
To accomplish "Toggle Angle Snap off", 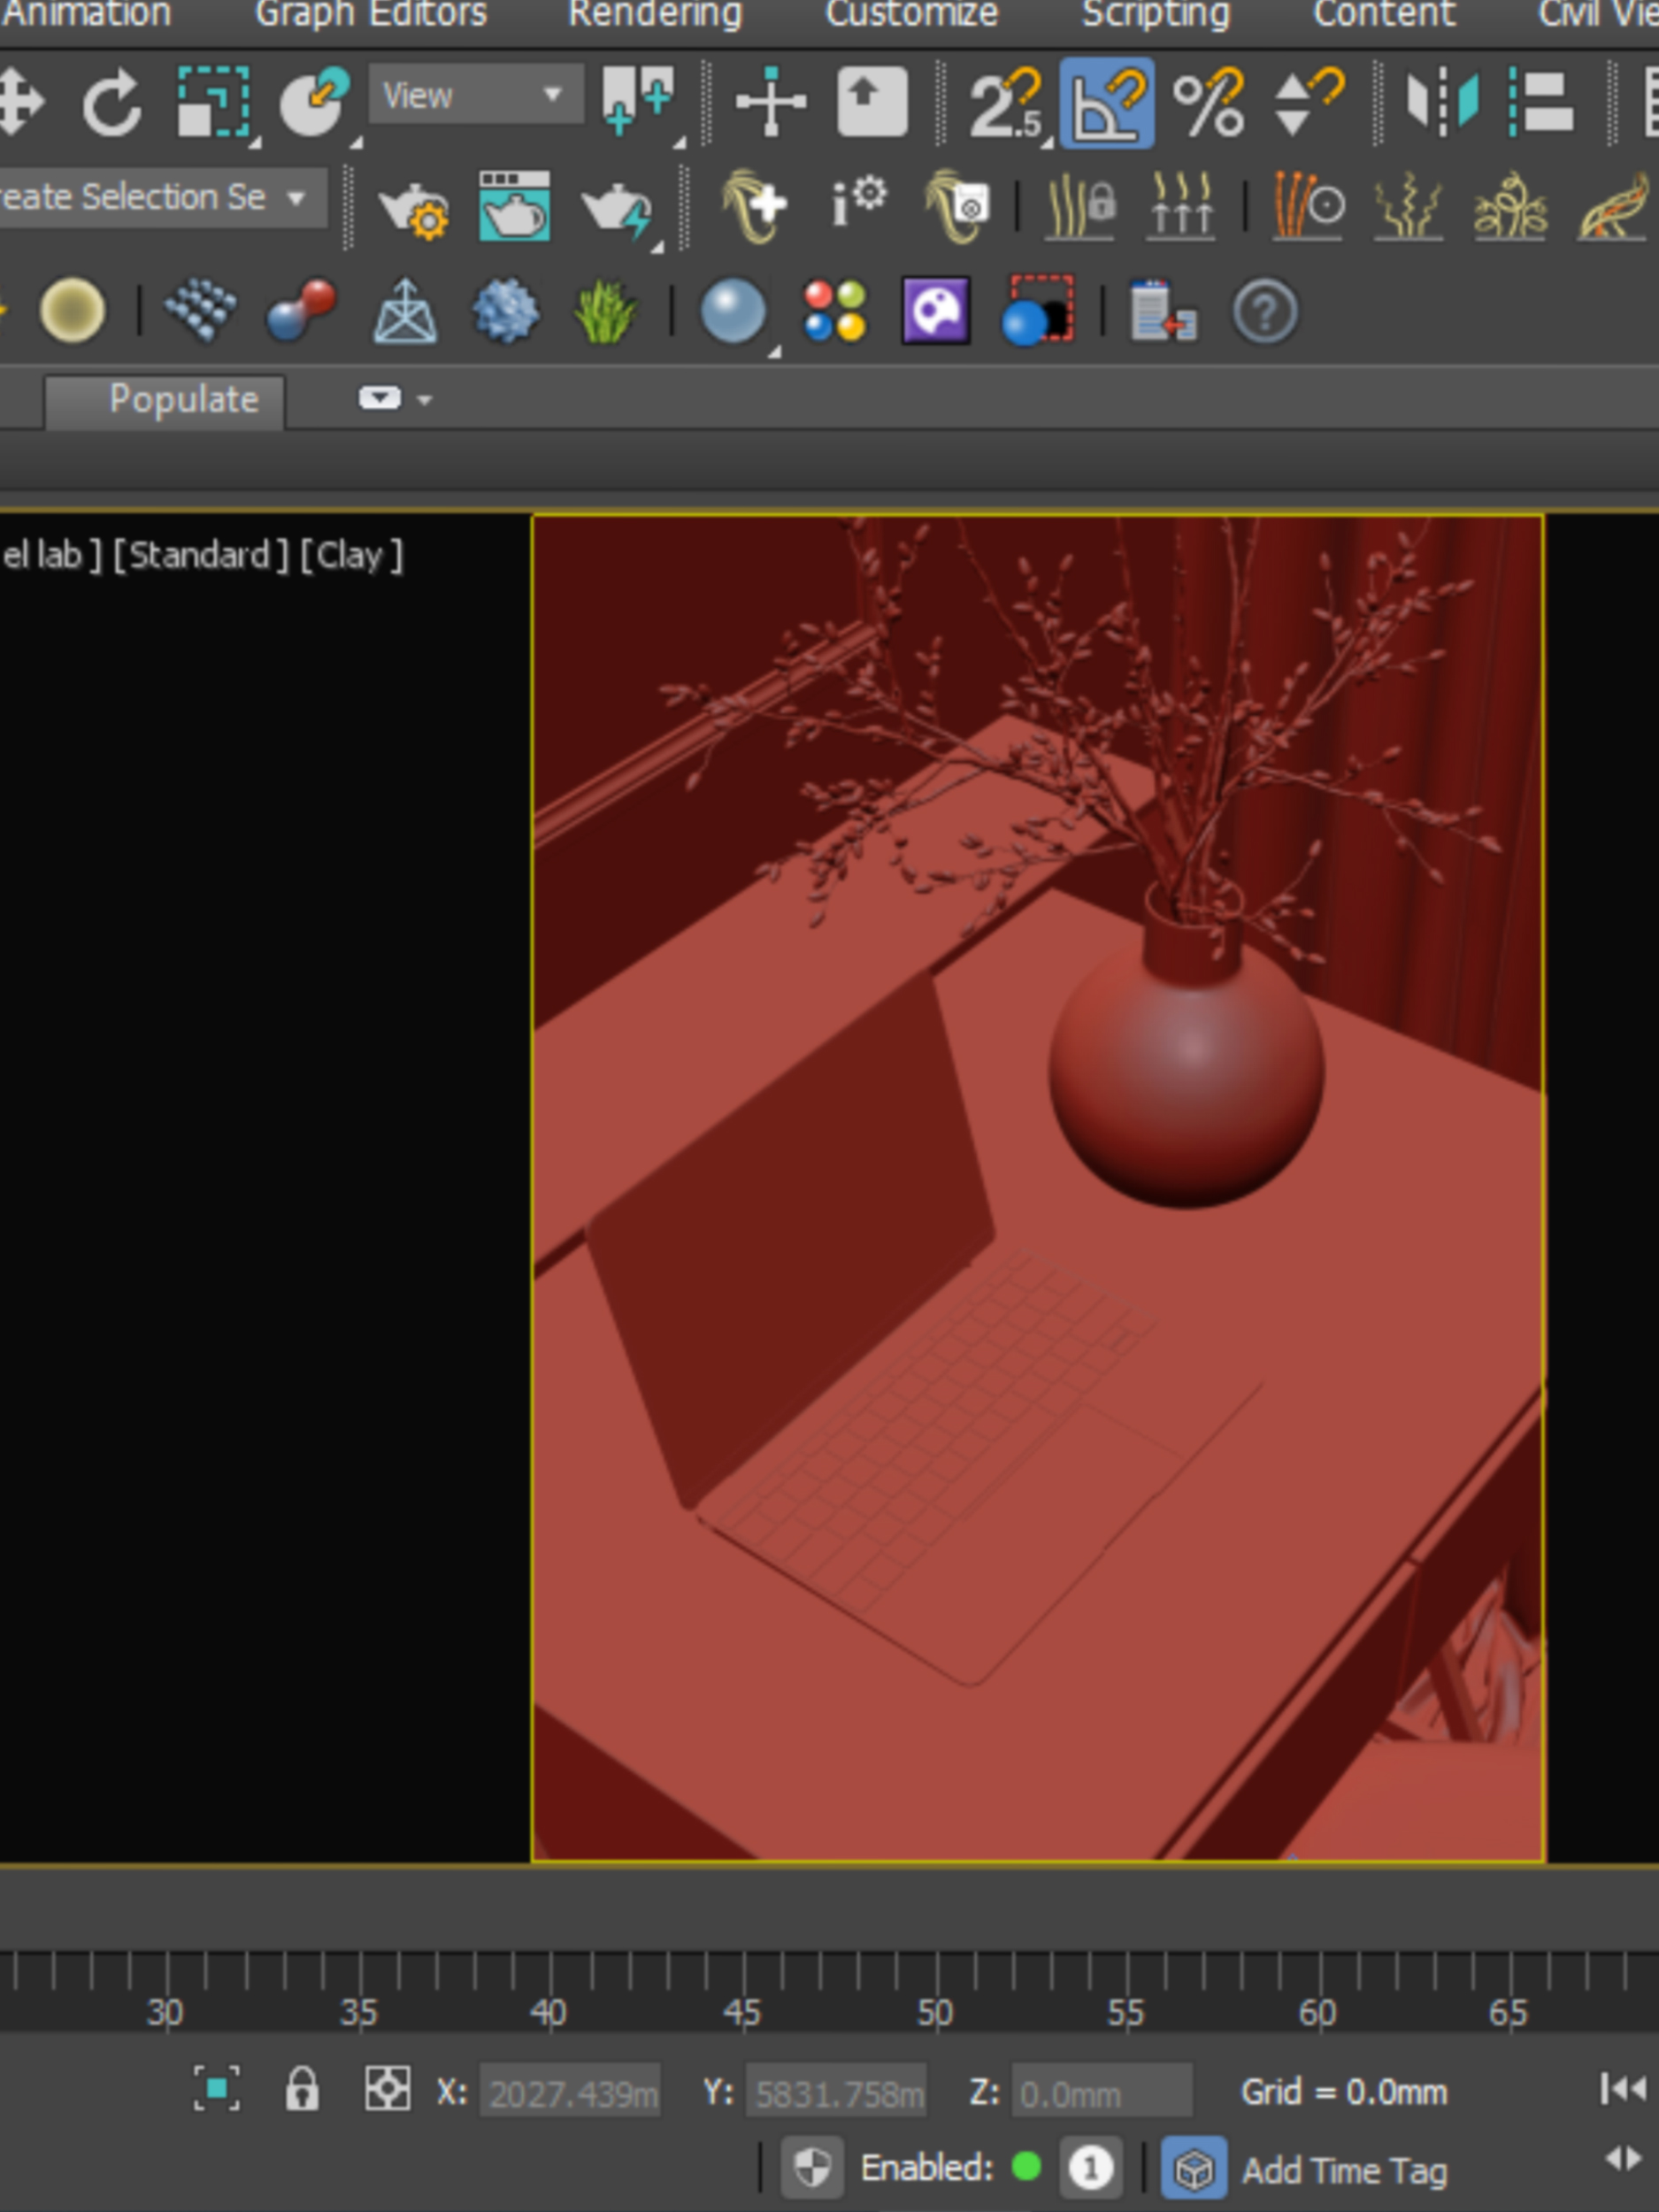I will click(1106, 102).
